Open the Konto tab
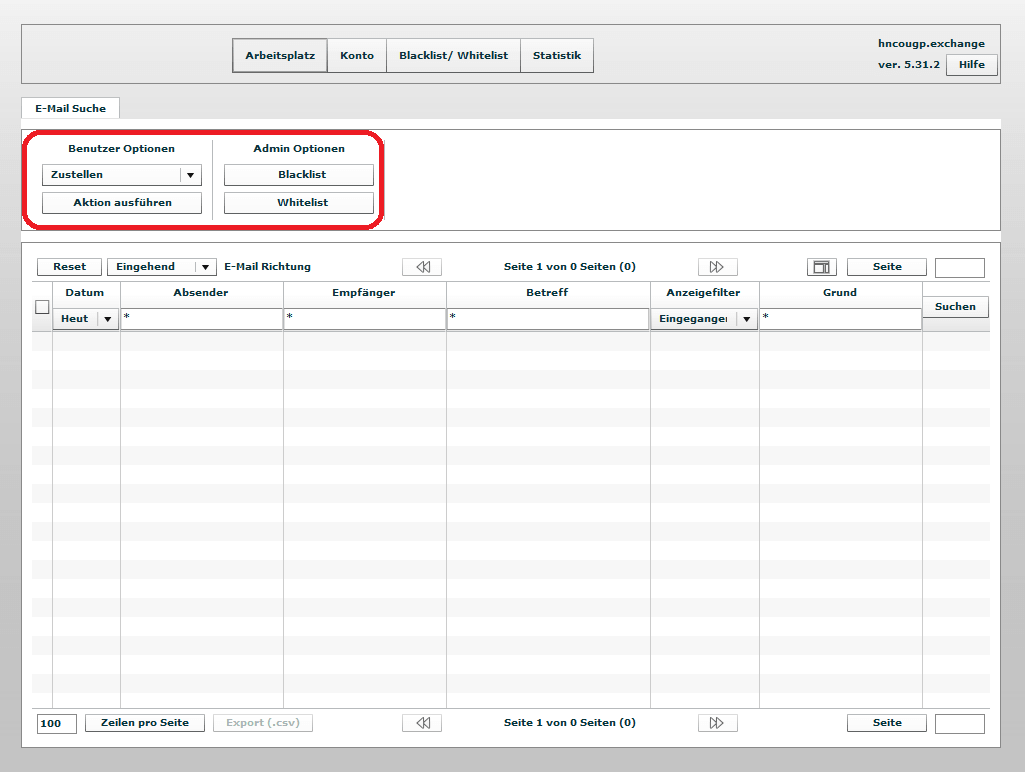 357,56
